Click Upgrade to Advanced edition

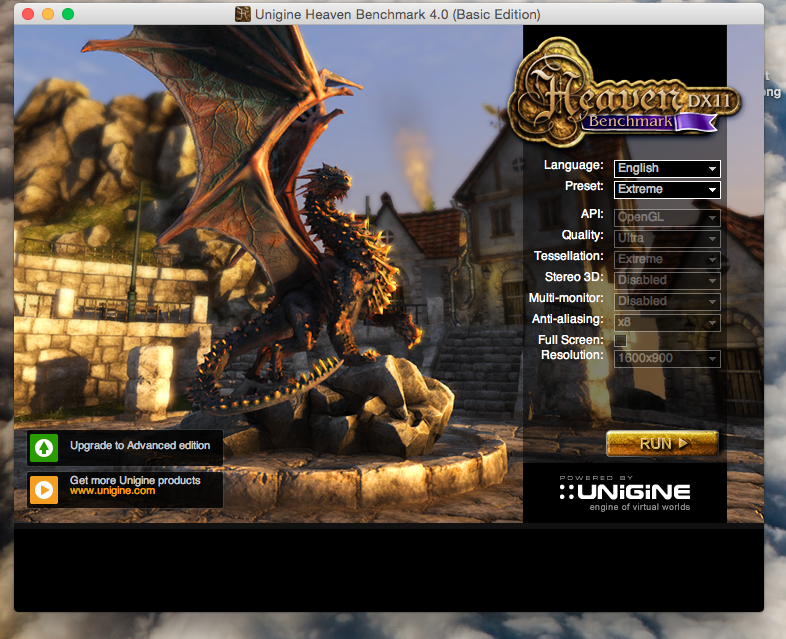pyautogui.click(x=140, y=446)
